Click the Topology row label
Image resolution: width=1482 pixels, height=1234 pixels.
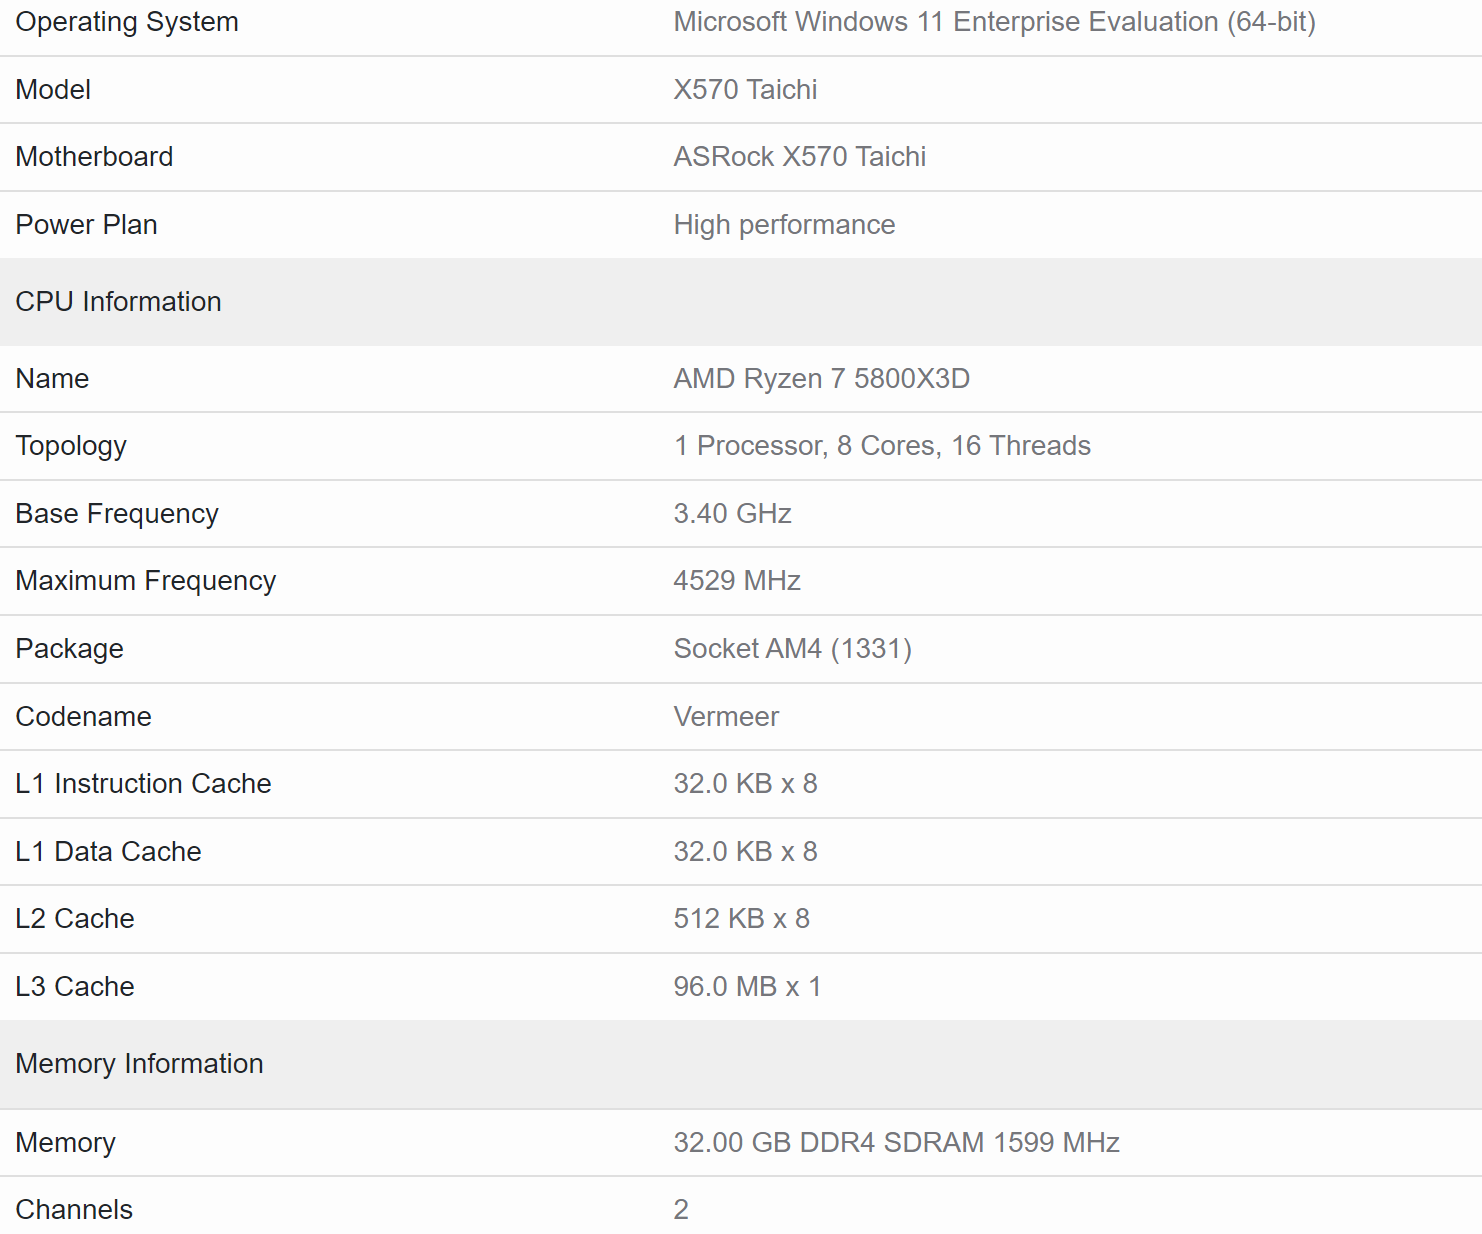point(71,446)
